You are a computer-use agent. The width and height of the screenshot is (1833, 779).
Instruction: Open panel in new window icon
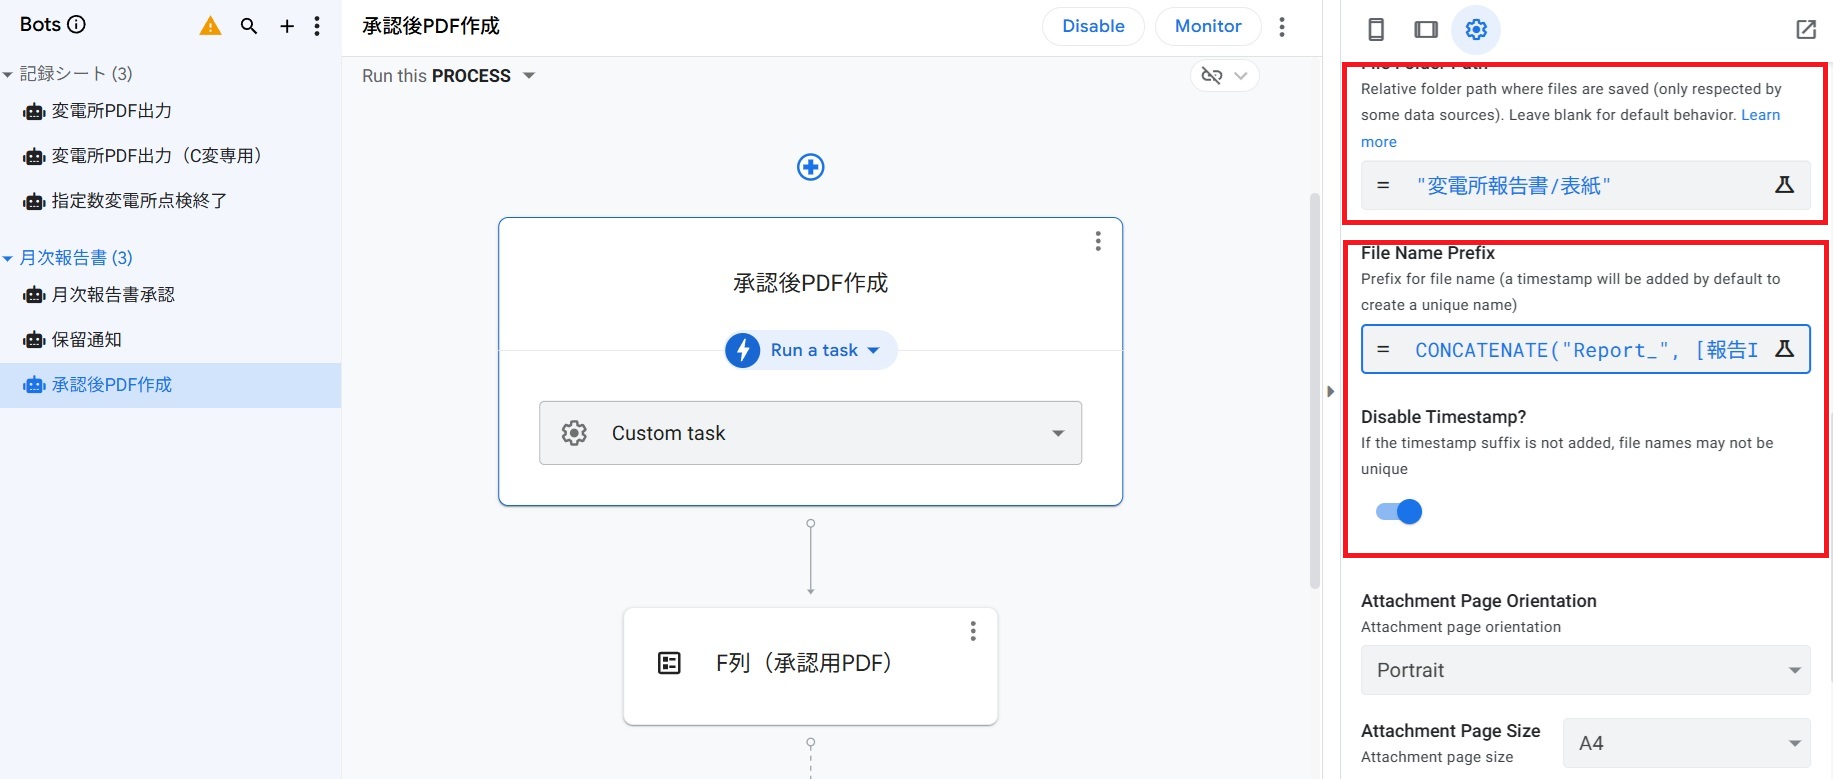tap(1805, 29)
